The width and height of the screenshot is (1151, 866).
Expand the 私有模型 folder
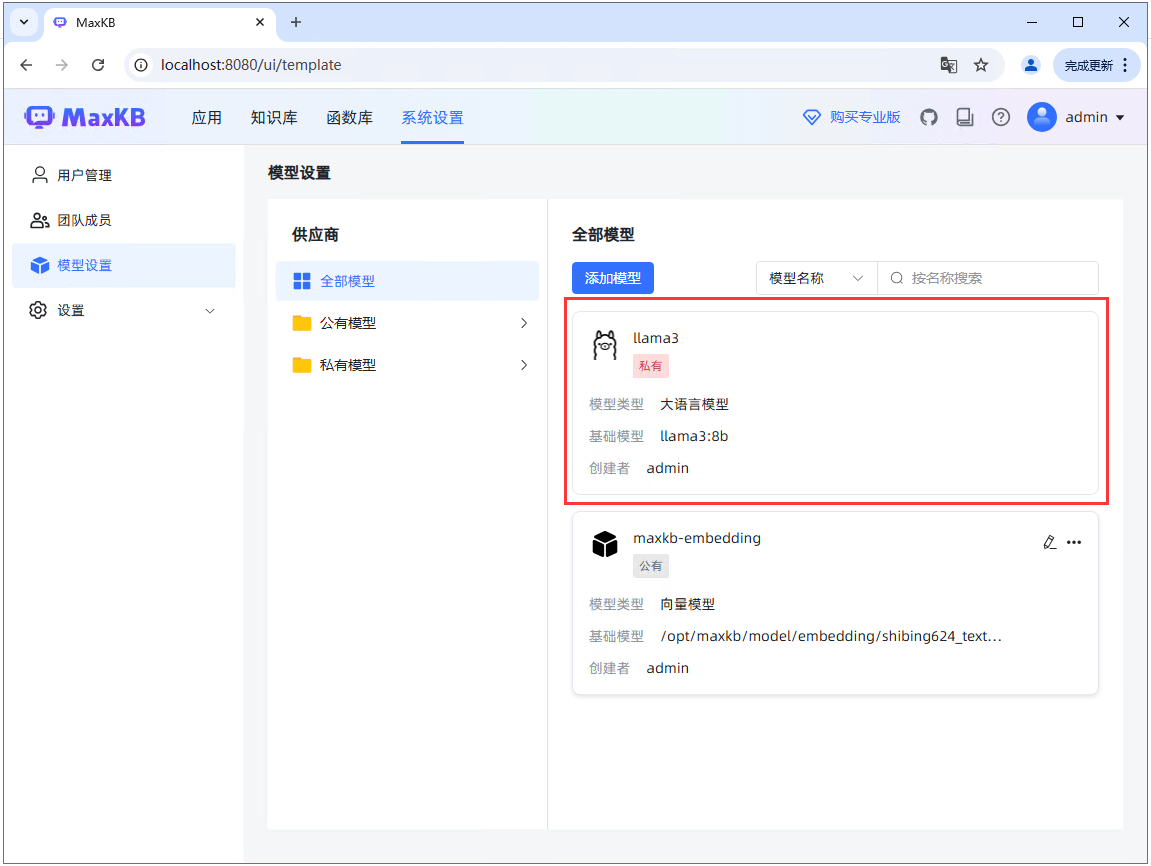click(x=523, y=365)
